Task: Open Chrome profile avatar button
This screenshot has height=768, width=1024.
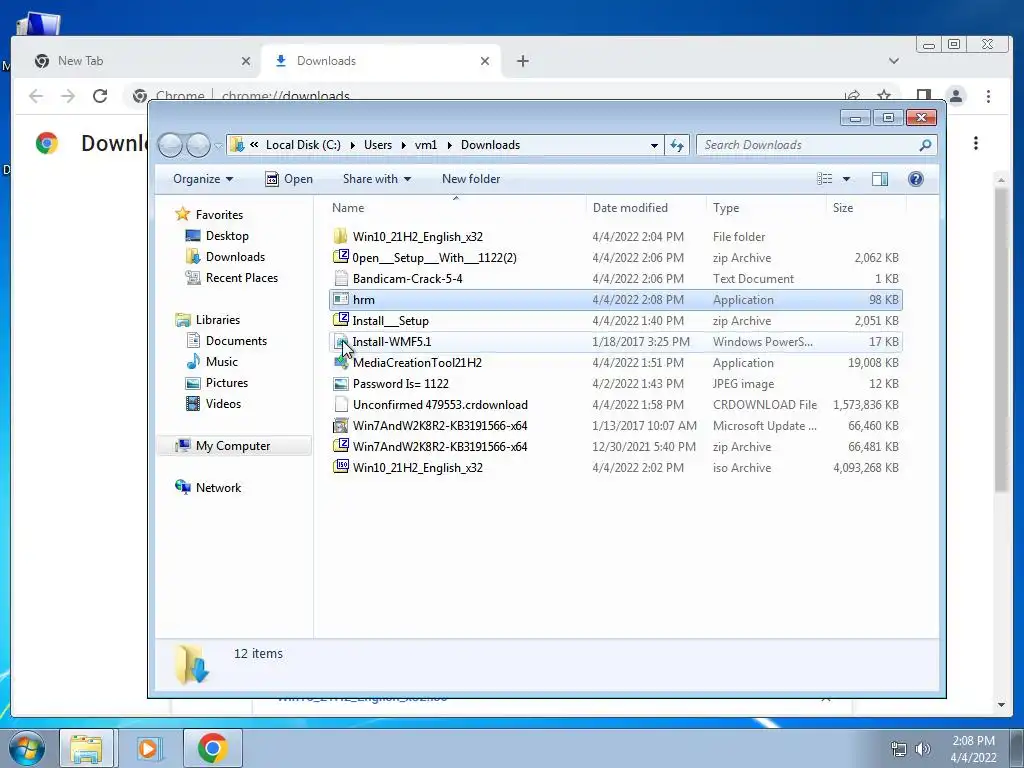Action: pyautogui.click(x=956, y=96)
